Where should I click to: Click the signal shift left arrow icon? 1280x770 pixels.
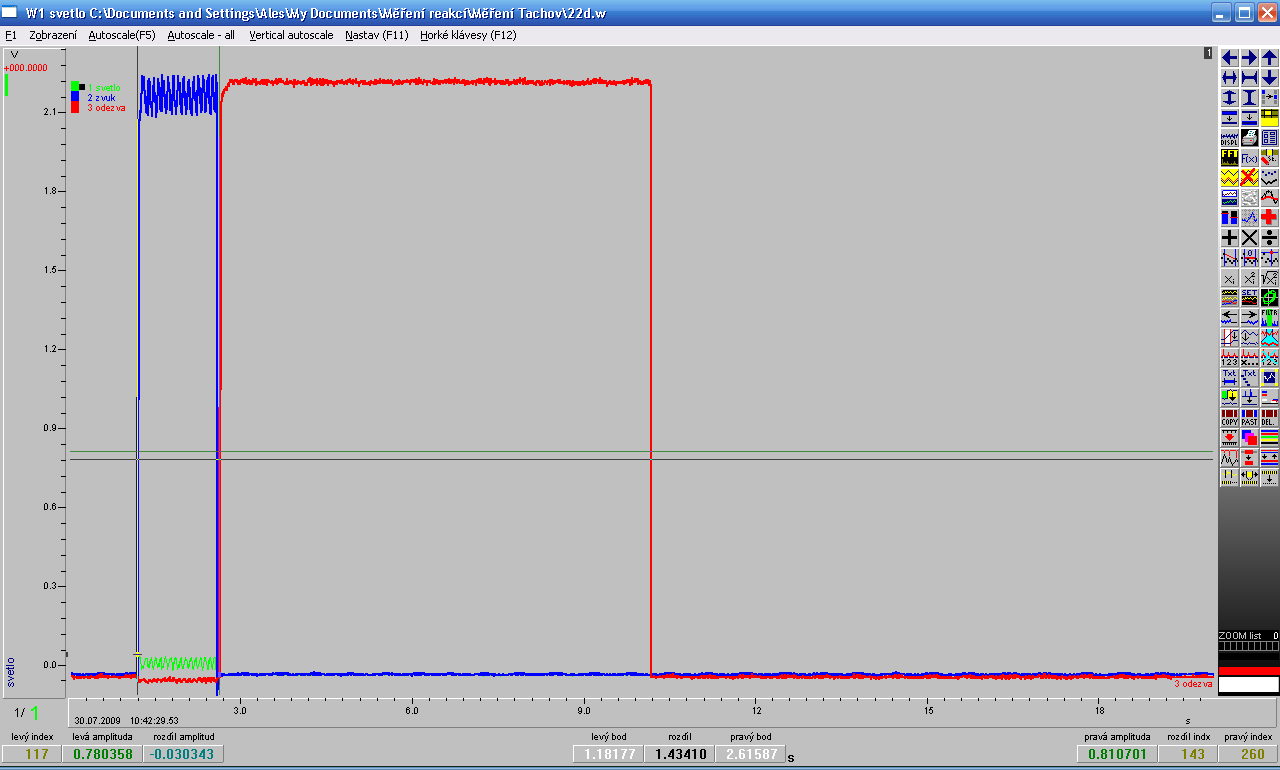[x=1229, y=317]
